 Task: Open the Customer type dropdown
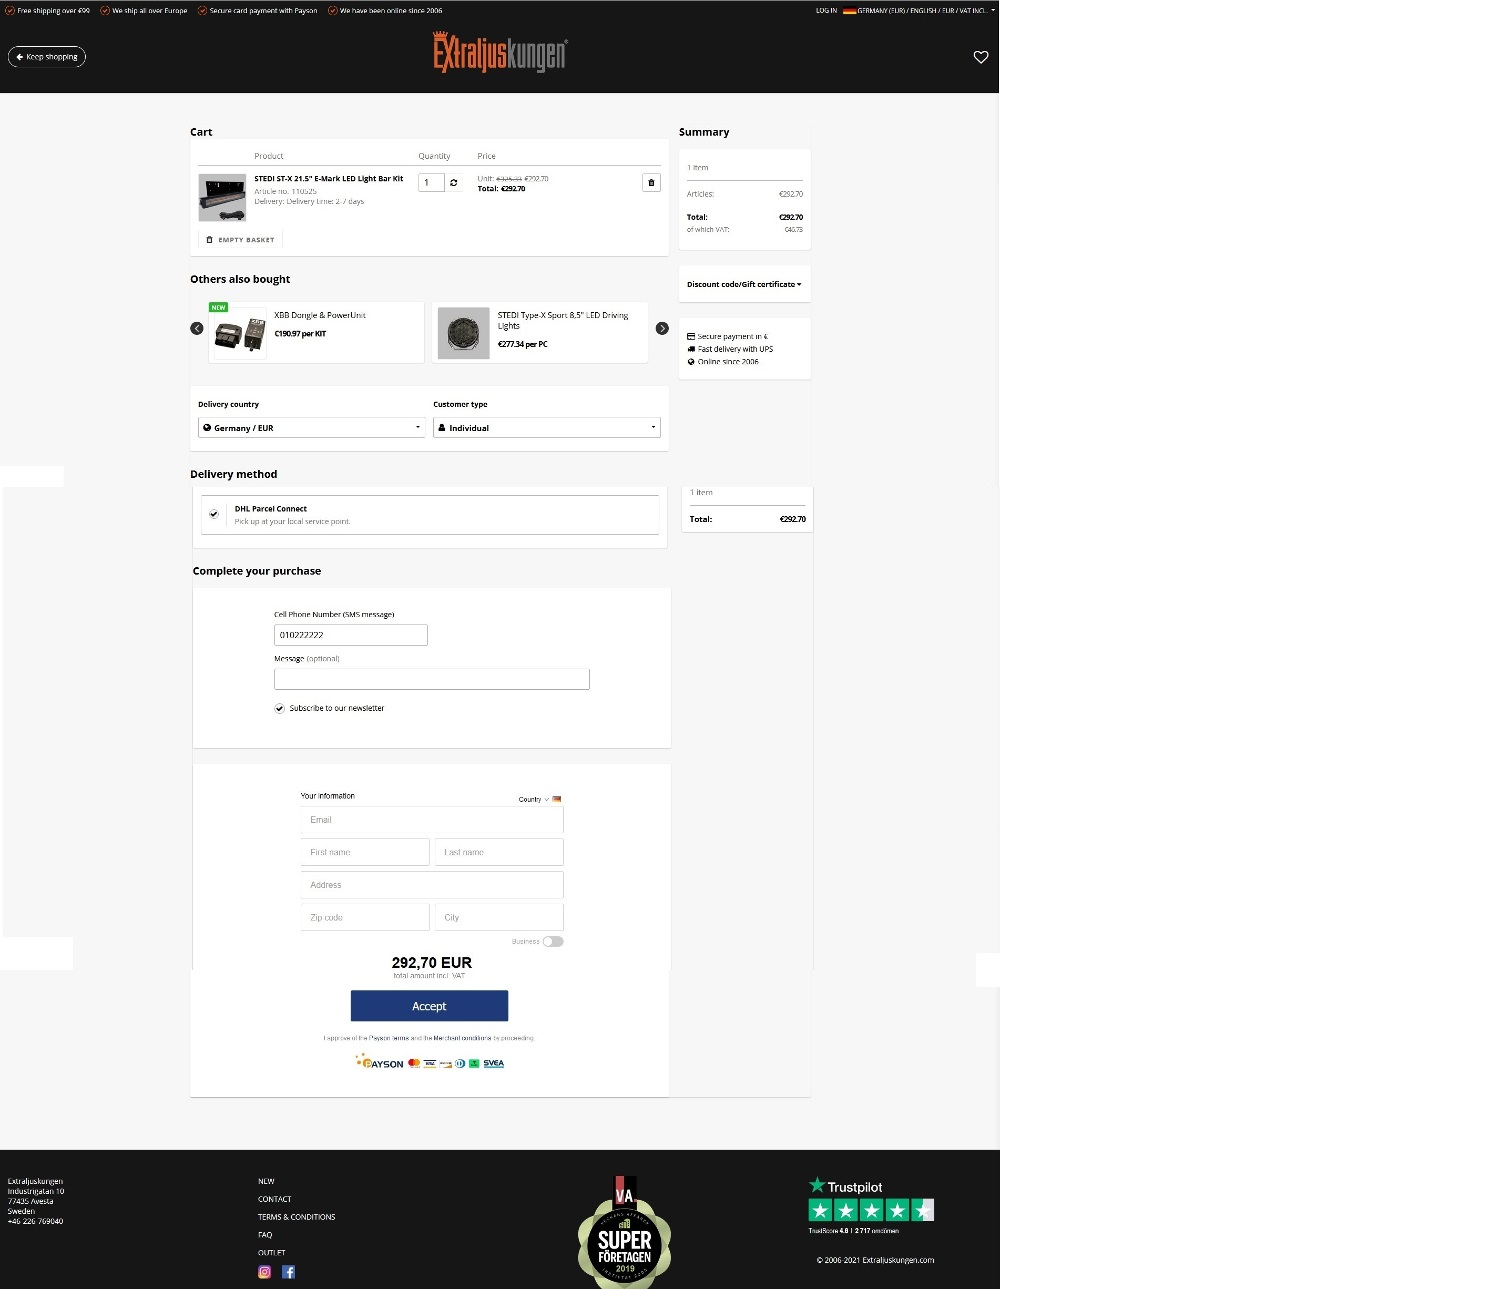547,427
